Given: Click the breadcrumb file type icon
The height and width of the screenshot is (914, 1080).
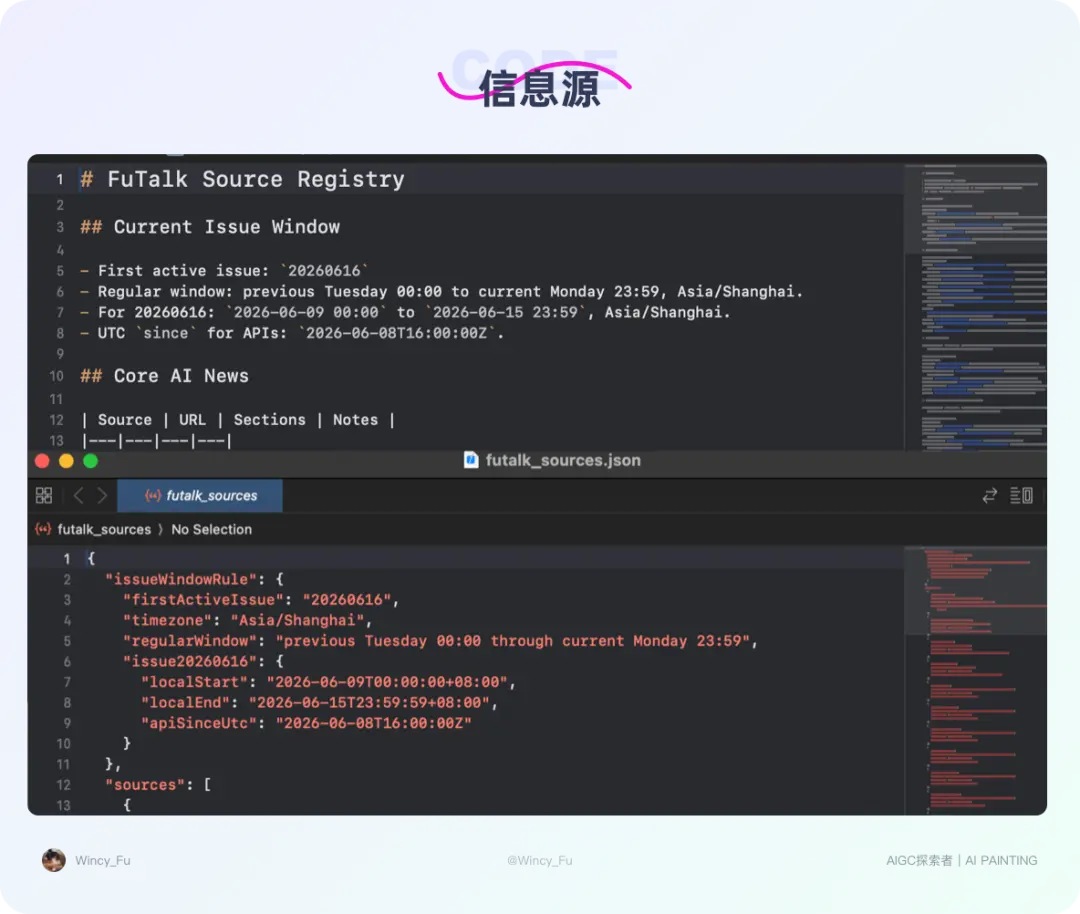Looking at the screenshot, I should [43, 529].
